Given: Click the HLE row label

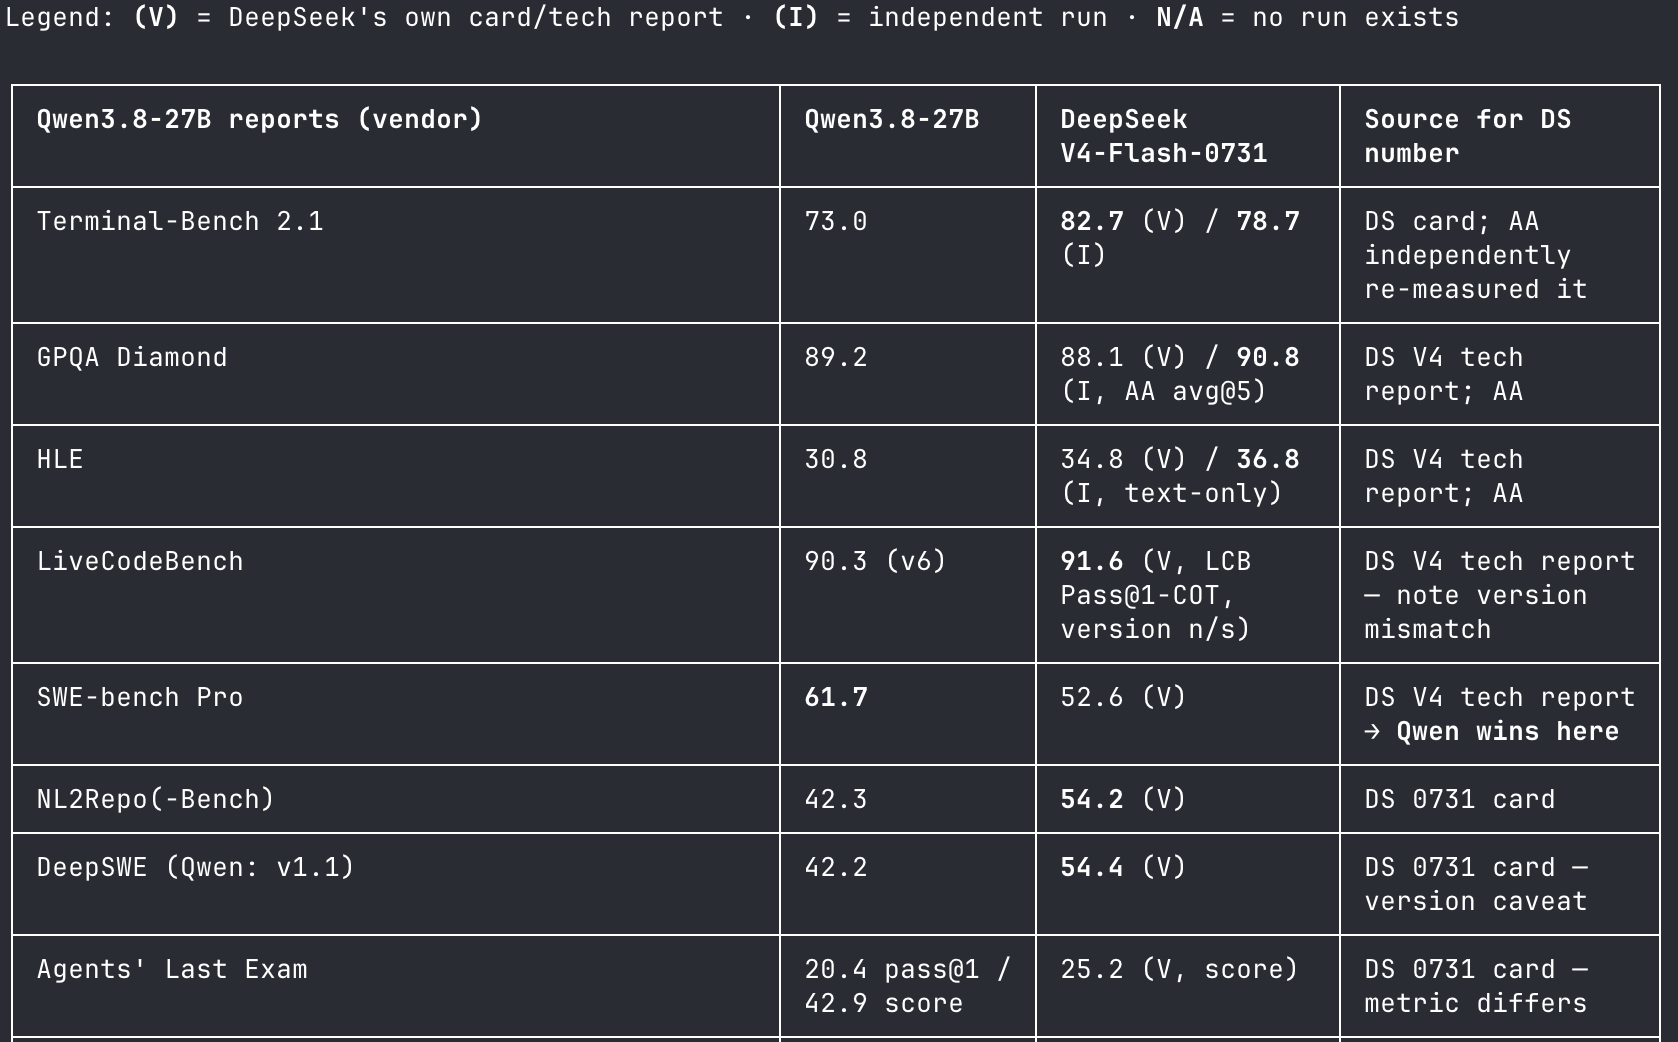Looking at the screenshot, I should (x=60, y=459).
